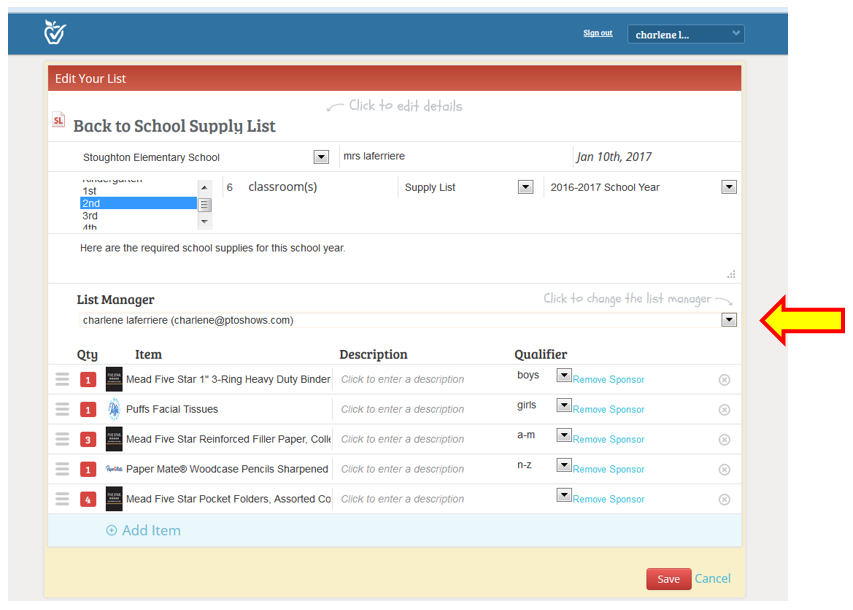
Task: Remove Sponsor from Puffs Facial Tissues row
Action: [608, 410]
